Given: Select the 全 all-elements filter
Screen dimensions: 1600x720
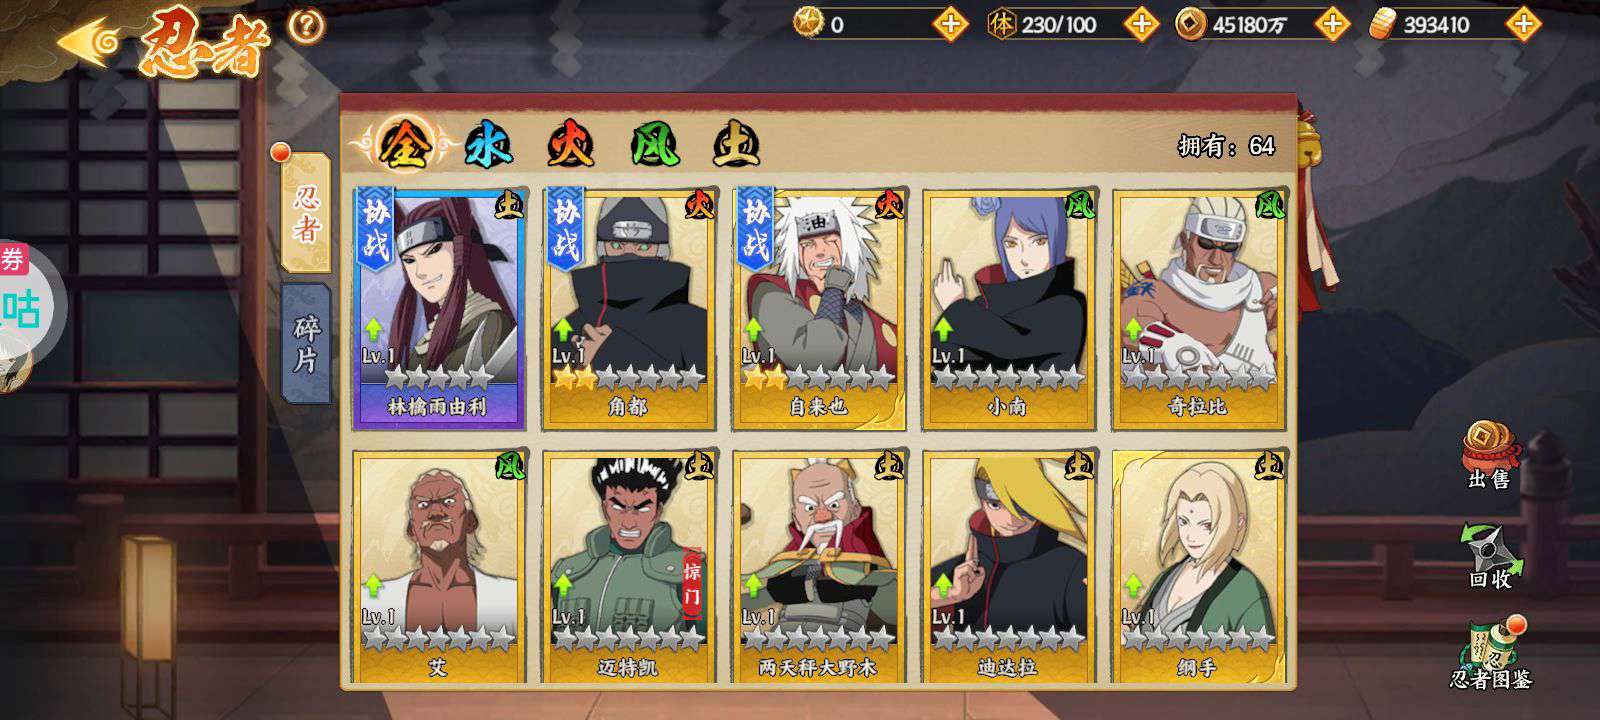Looking at the screenshot, I should 404,146.
